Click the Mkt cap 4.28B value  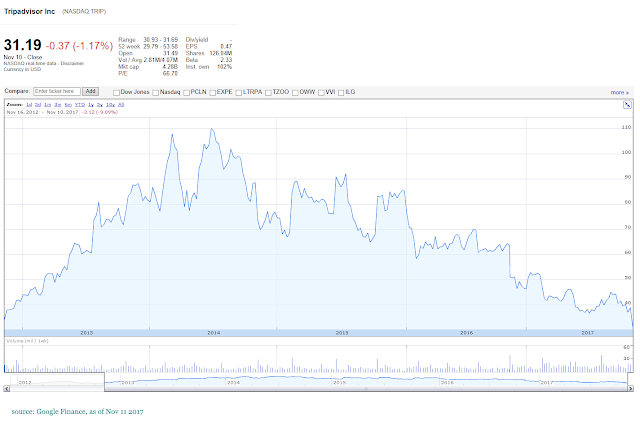coord(170,67)
